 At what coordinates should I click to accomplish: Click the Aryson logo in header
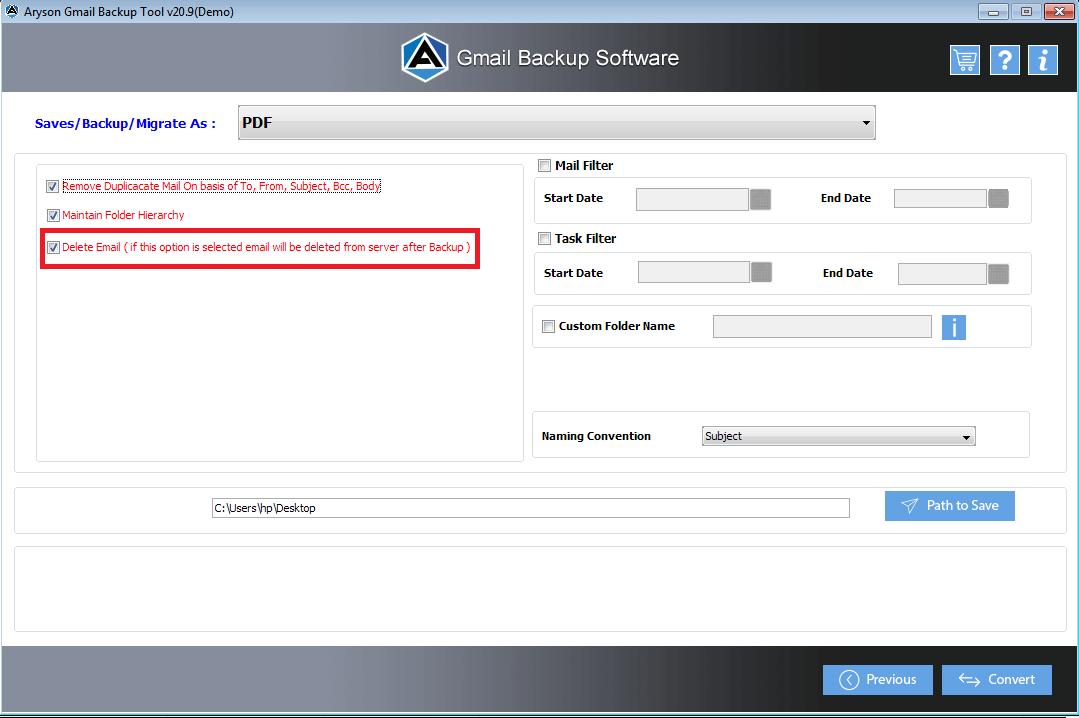click(425, 58)
